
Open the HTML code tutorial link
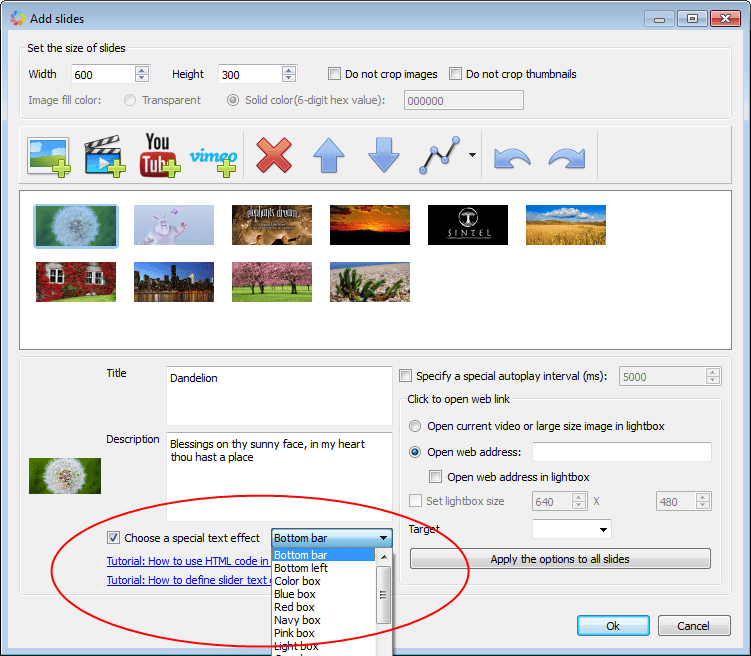tap(188, 561)
